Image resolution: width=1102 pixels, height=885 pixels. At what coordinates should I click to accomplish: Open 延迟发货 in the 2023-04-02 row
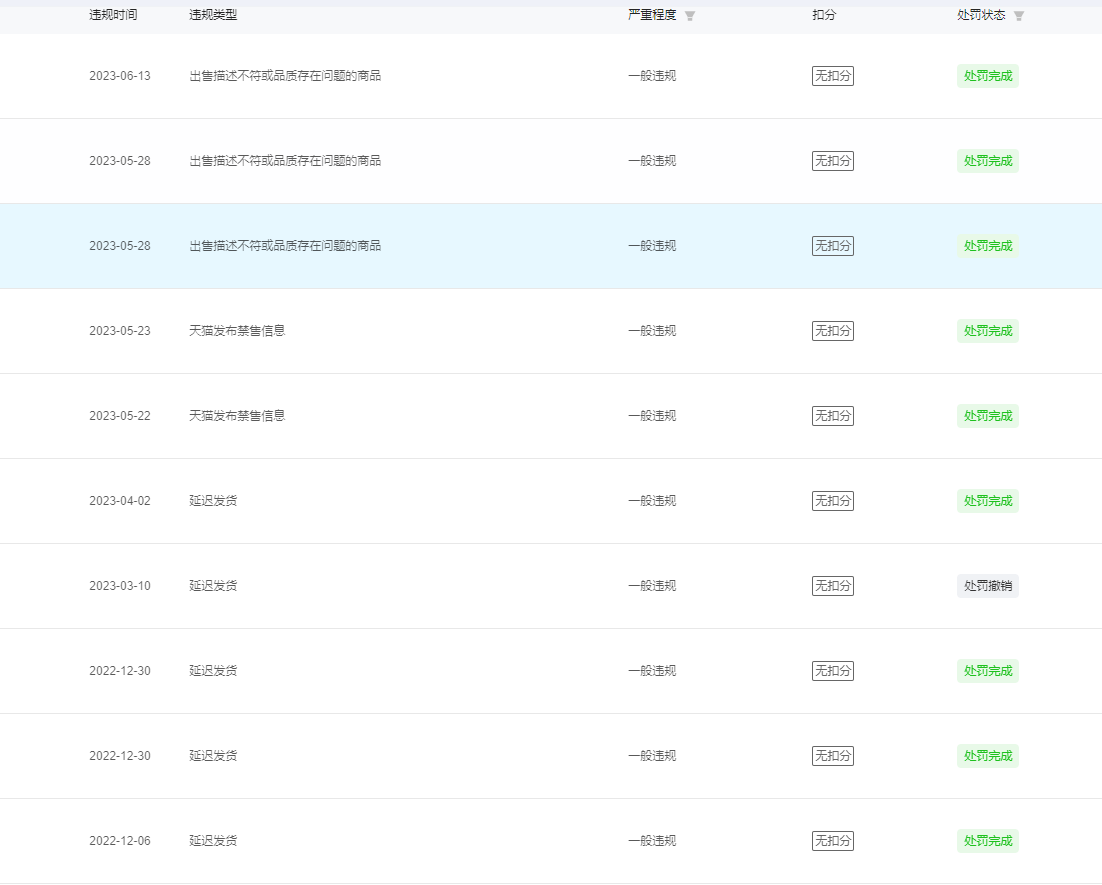point(213,501)
